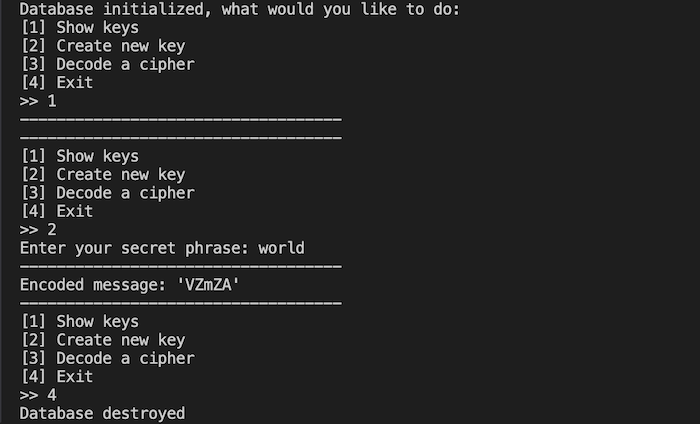
Task: Click the first "[2] Create new key" line
Action: coord(102,45)
